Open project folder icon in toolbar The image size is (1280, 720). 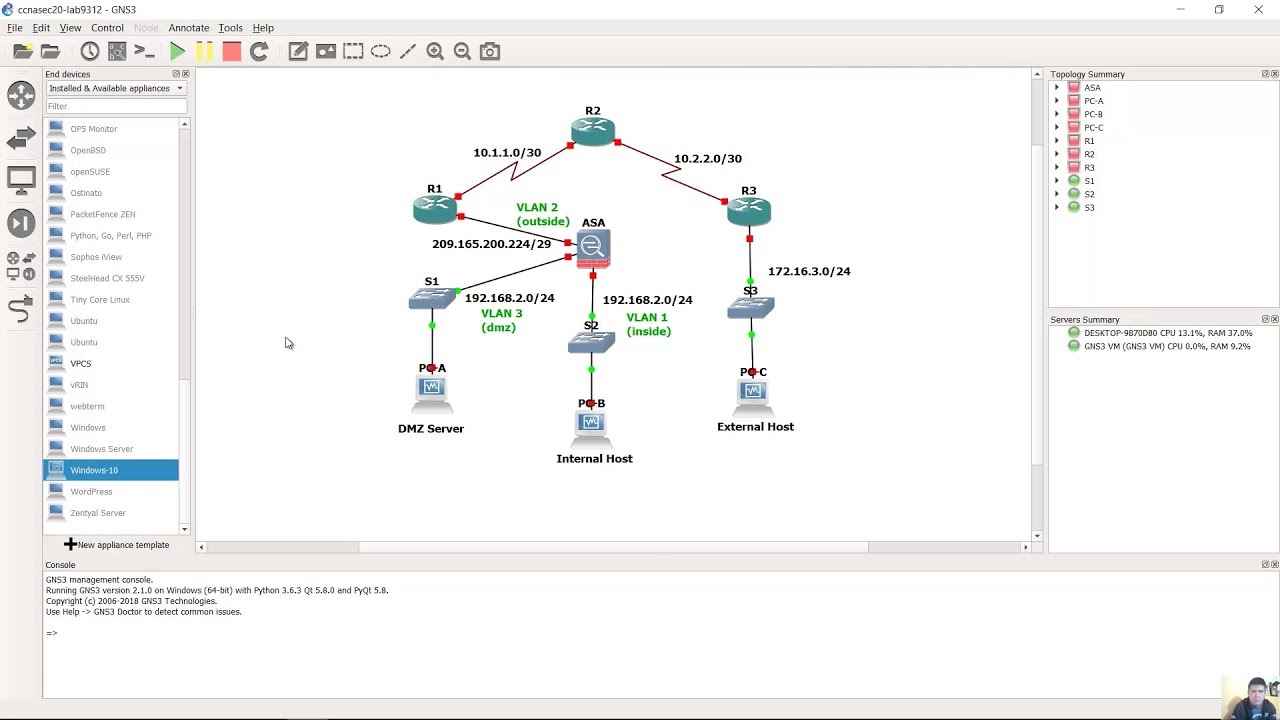[x=50, y=51]
